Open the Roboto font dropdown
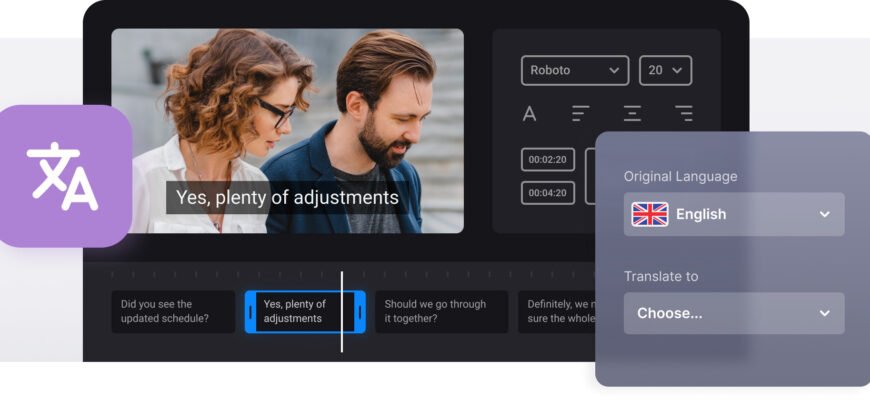The height and width of the screenshot is (400, 870). (575, 70)
